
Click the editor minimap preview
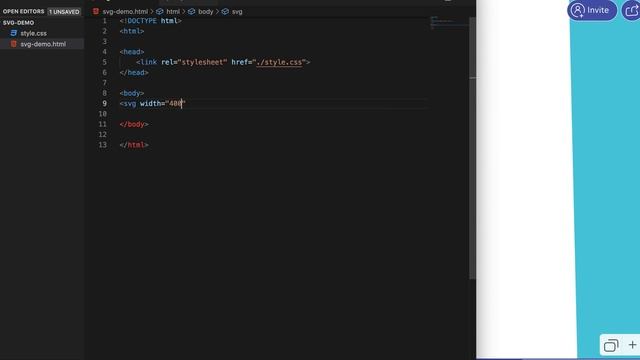(449, 22)
